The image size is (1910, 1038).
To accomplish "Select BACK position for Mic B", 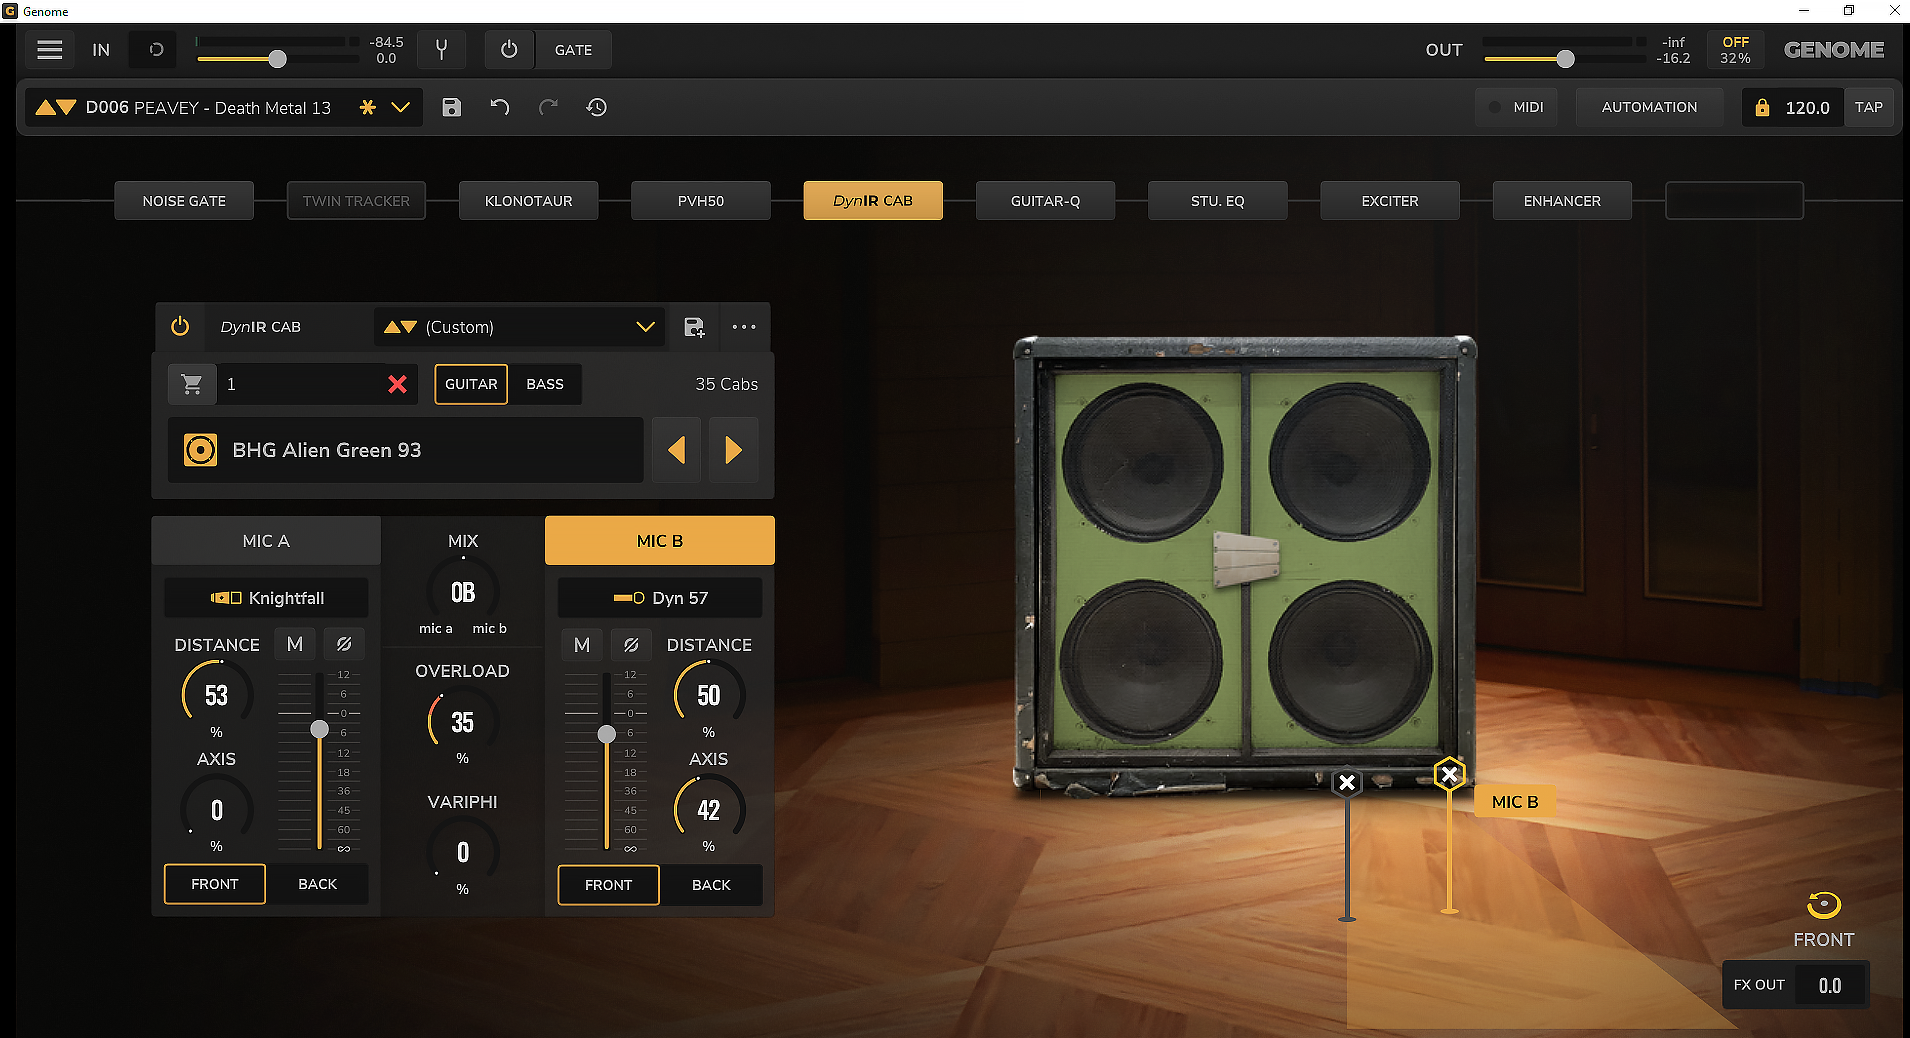I will pos(711,885).
